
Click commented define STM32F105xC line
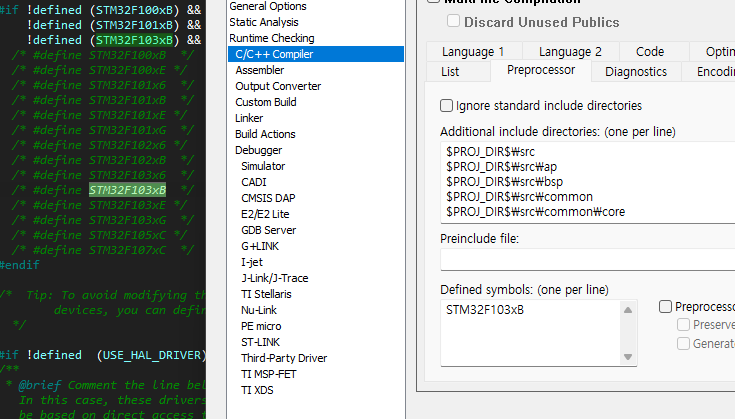click(99, 235)
